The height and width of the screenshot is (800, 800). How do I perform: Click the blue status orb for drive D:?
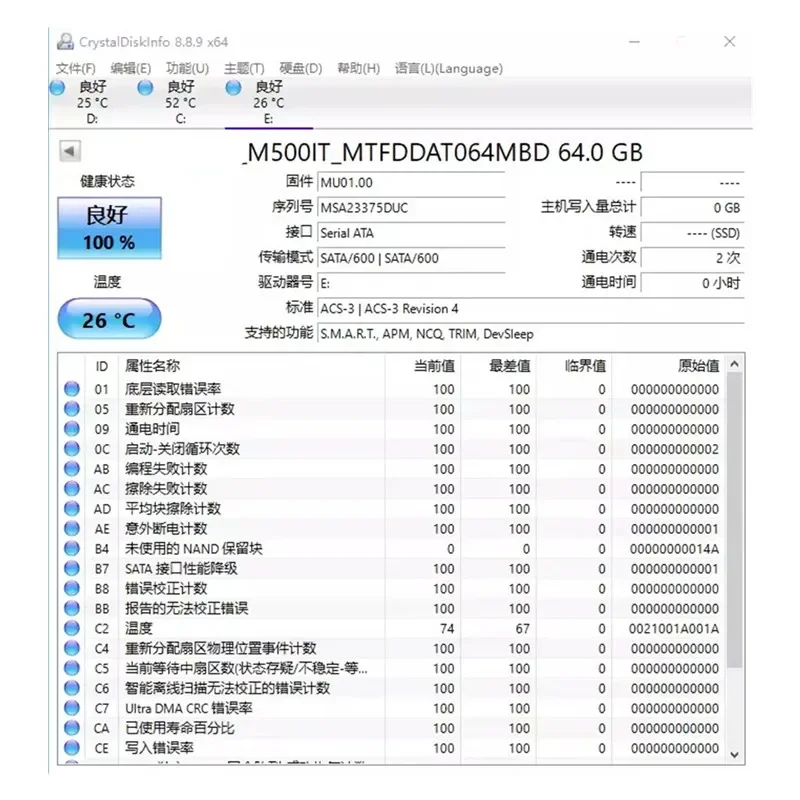tap(57, 88)
